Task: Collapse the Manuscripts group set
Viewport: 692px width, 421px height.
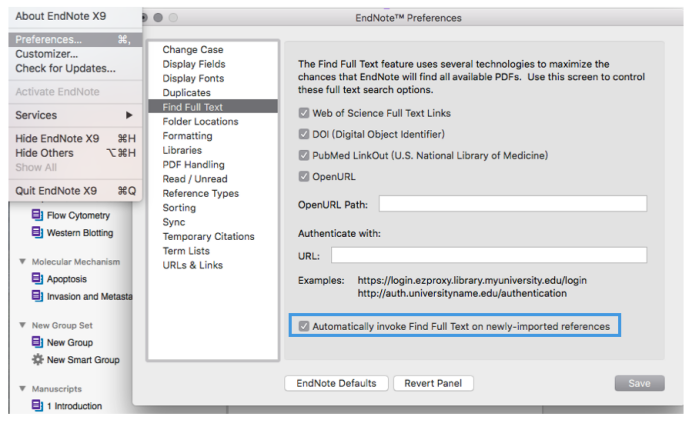Action: point(23,388)
